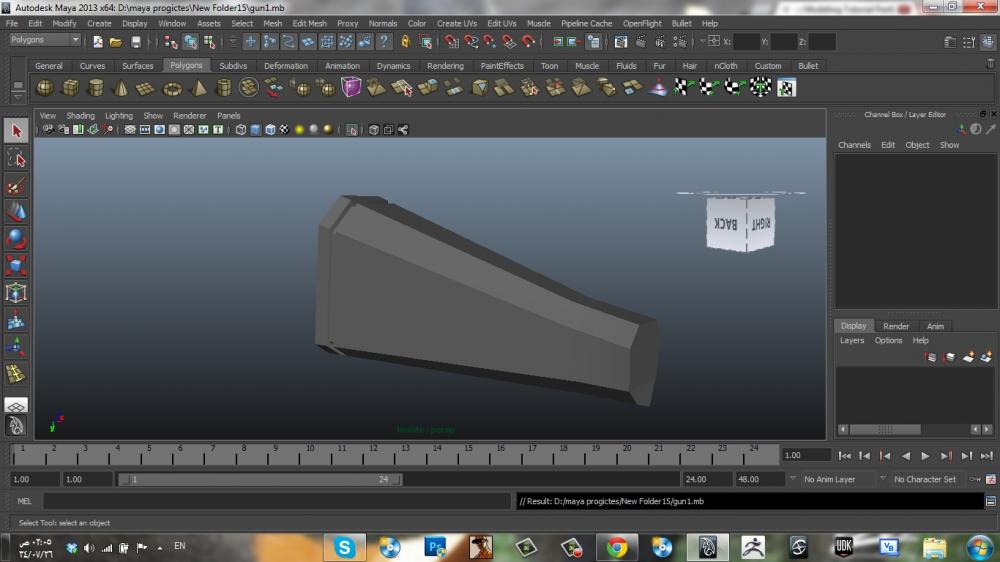Activate the Paint Selection tool

tap(16, 187)
